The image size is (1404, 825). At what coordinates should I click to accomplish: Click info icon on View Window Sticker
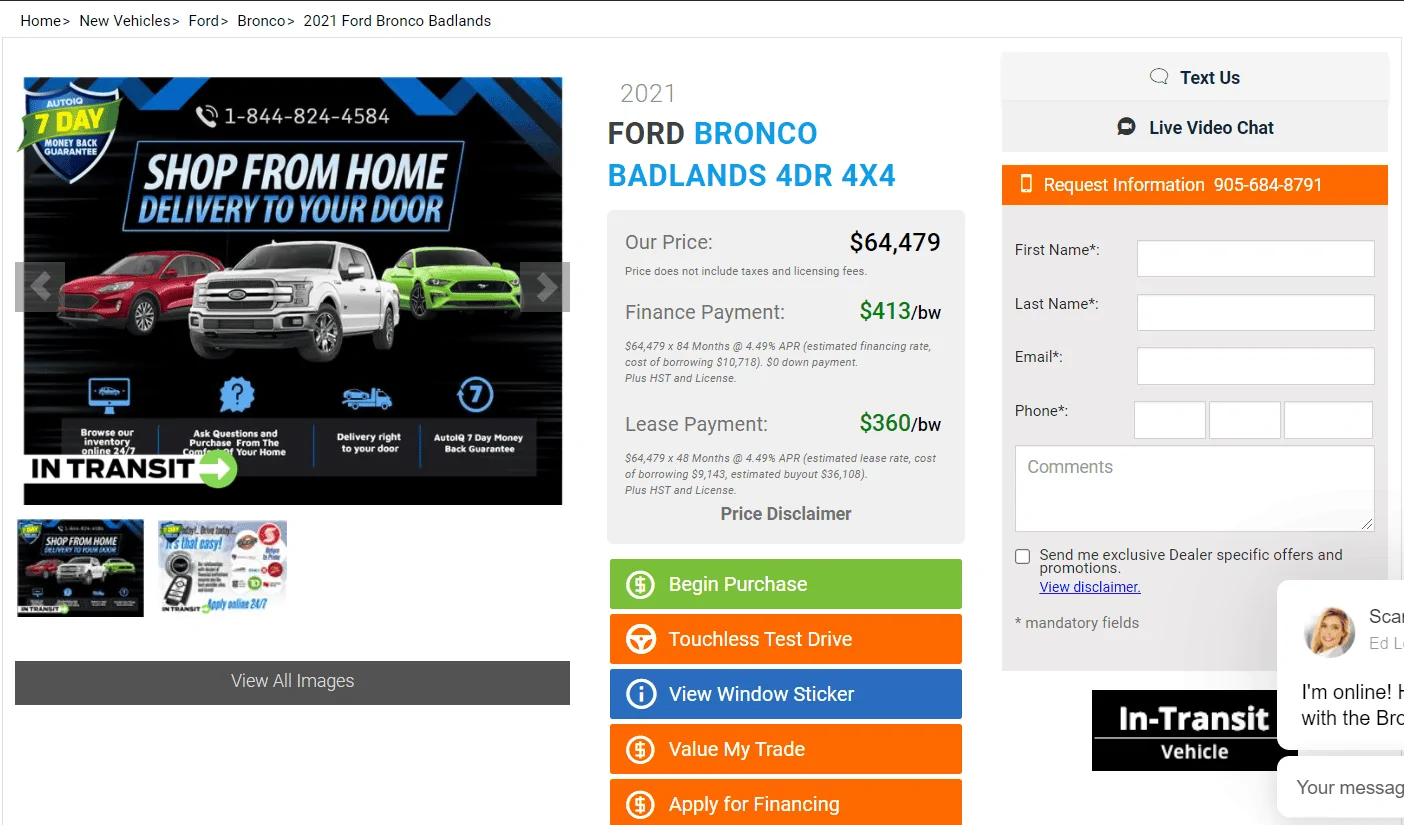pyautogui.click(x=640, y=694)
